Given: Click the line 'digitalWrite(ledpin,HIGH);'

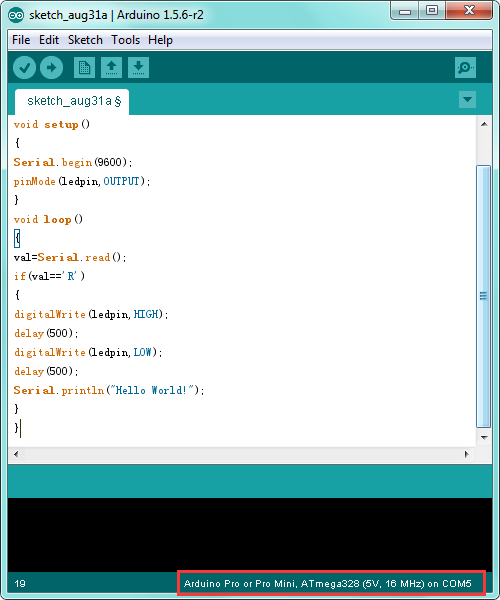Looking at the screenshot, I should [x=91, y=314].
